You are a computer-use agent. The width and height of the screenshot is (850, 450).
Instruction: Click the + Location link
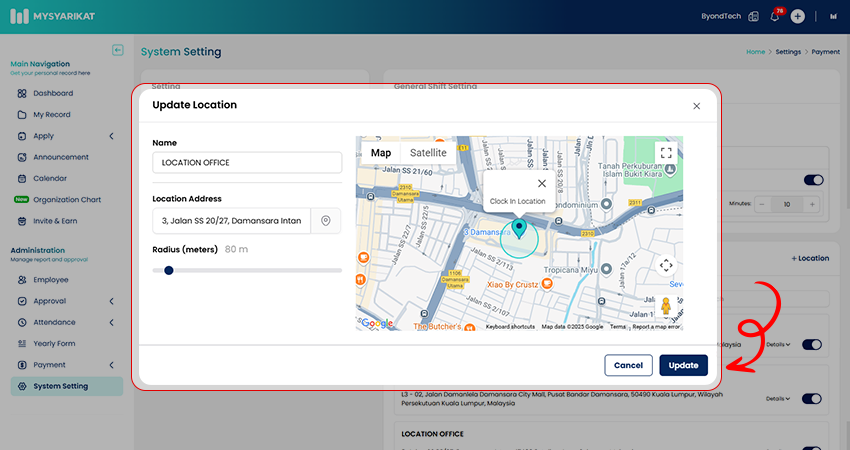pos(810,259)
